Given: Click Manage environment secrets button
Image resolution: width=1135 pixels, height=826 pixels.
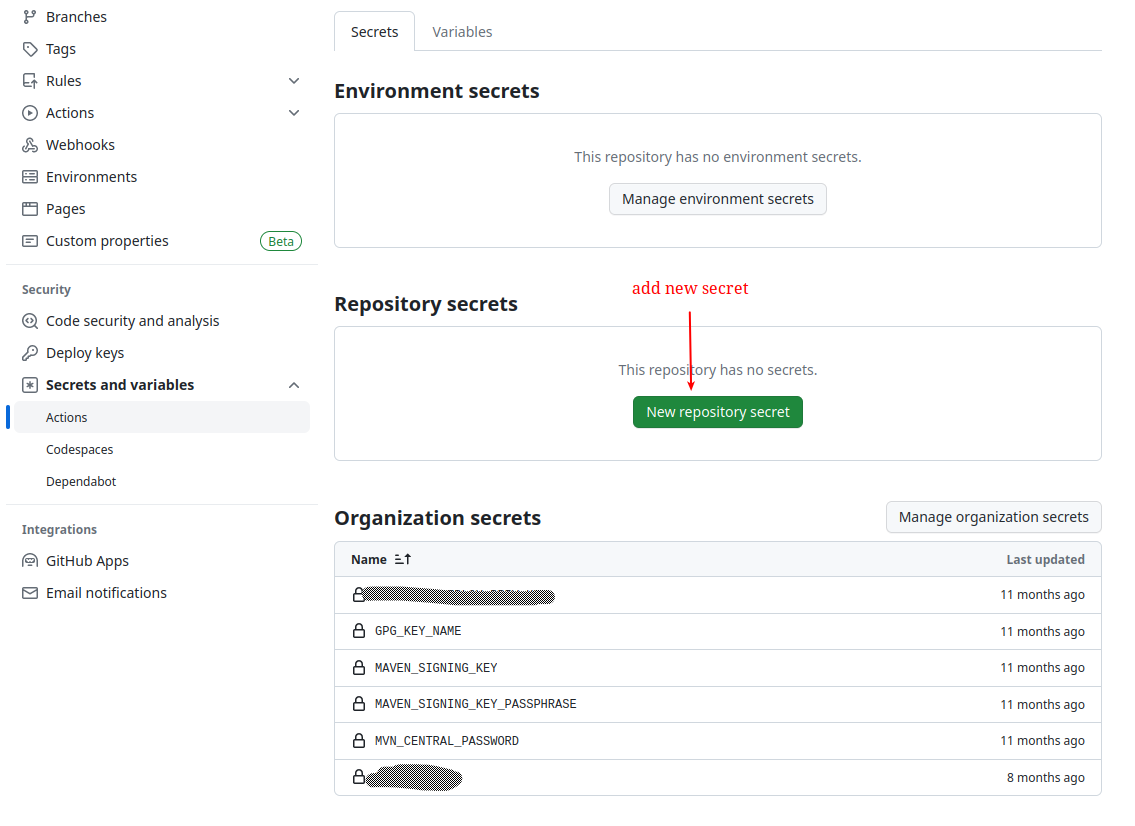Looking at the screenshot, I should point(717,199).
